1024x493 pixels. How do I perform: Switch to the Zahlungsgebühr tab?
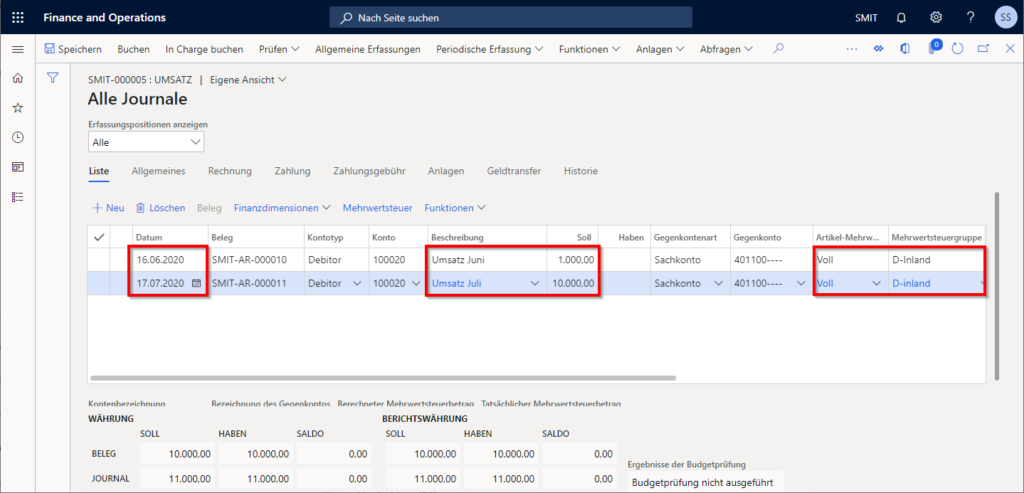369,171
